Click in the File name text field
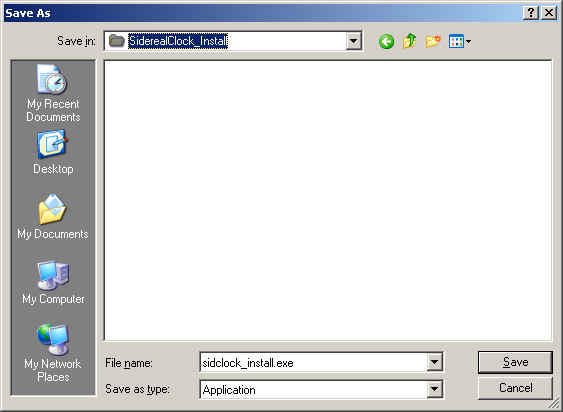 tap(313, 362)
